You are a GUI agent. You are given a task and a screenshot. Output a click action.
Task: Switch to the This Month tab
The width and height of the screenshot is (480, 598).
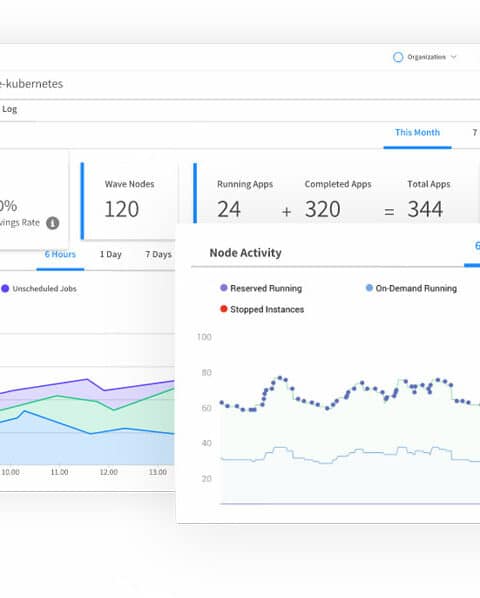click(x=417, y=132)
